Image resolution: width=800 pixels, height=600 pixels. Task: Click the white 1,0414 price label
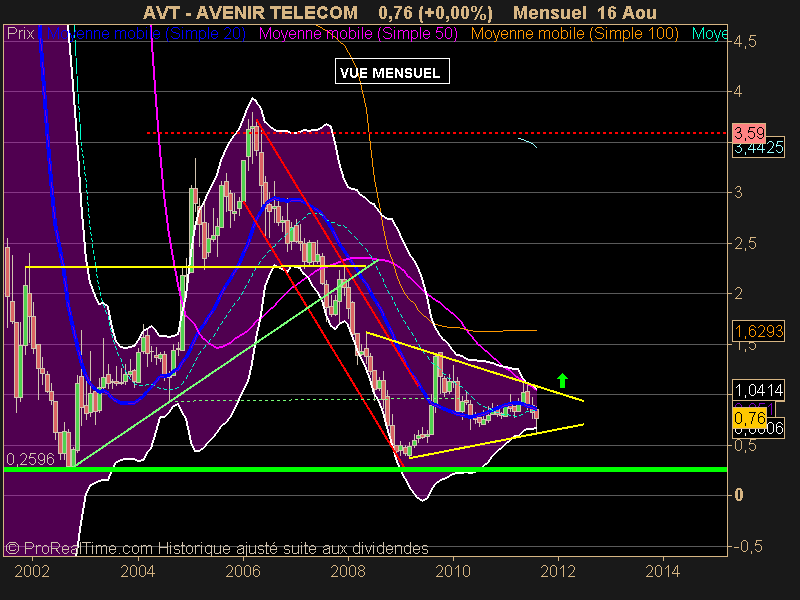point(759,390)
